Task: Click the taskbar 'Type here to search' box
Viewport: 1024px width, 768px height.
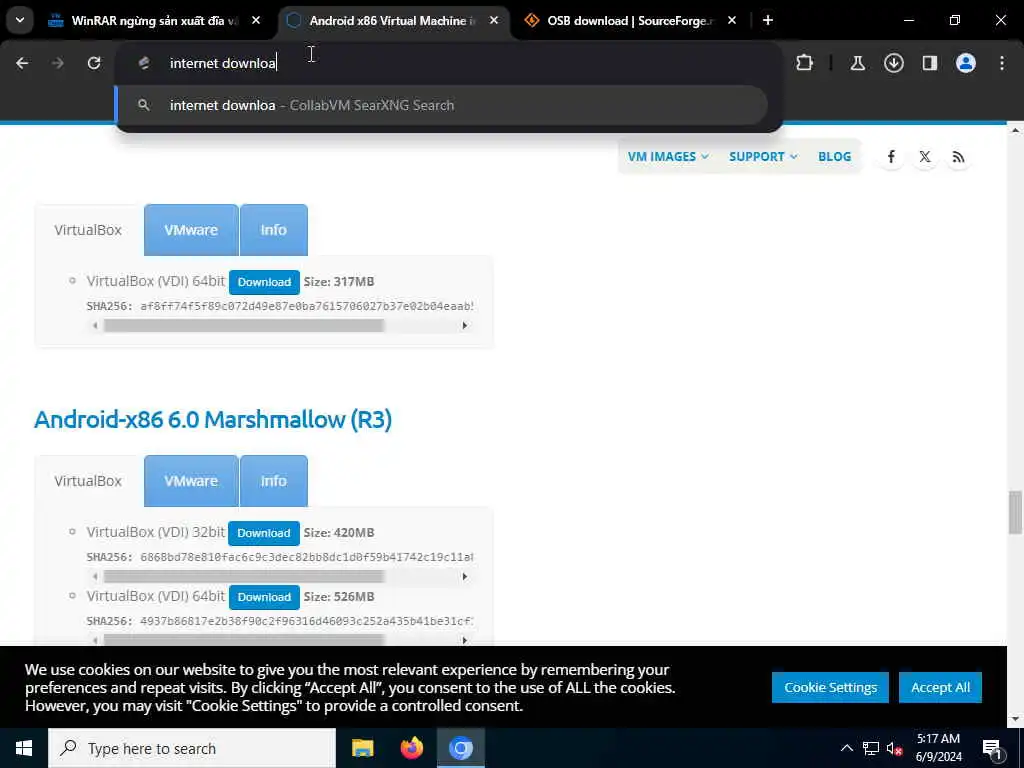Action: pyautogui.click(x=192, y=748)
